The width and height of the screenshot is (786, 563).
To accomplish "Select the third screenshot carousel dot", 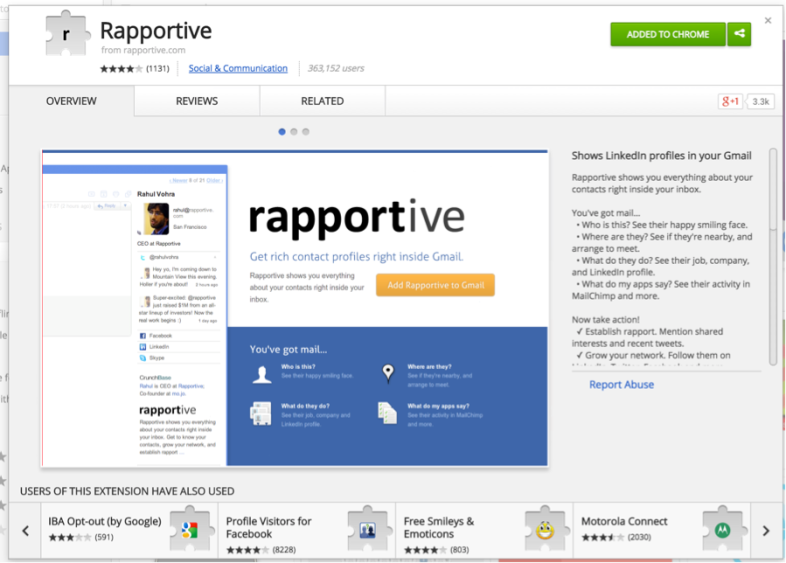I will (306, 132).
